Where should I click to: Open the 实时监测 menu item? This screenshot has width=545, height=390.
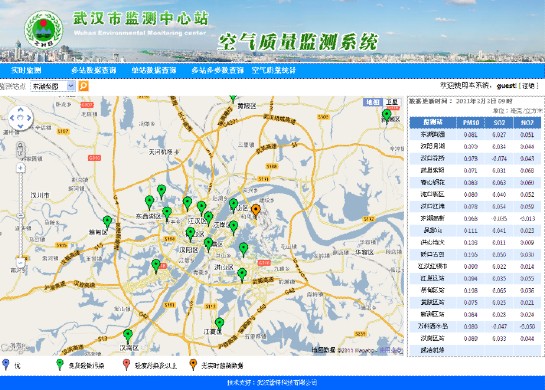click(26, 70)
